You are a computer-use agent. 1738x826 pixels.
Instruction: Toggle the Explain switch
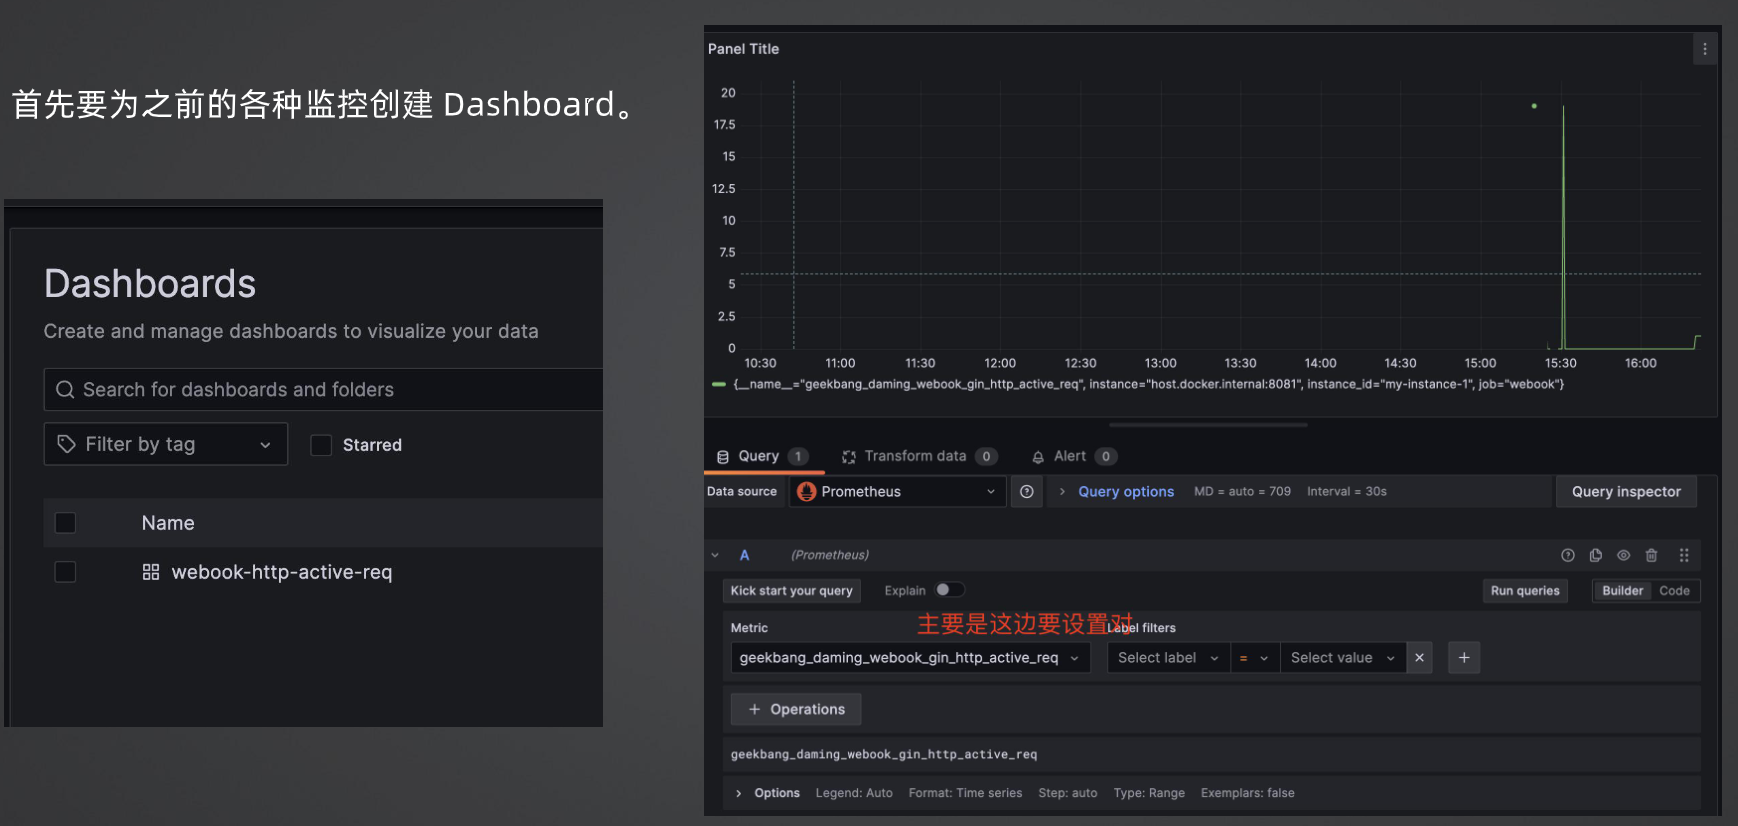click(949, 590)
